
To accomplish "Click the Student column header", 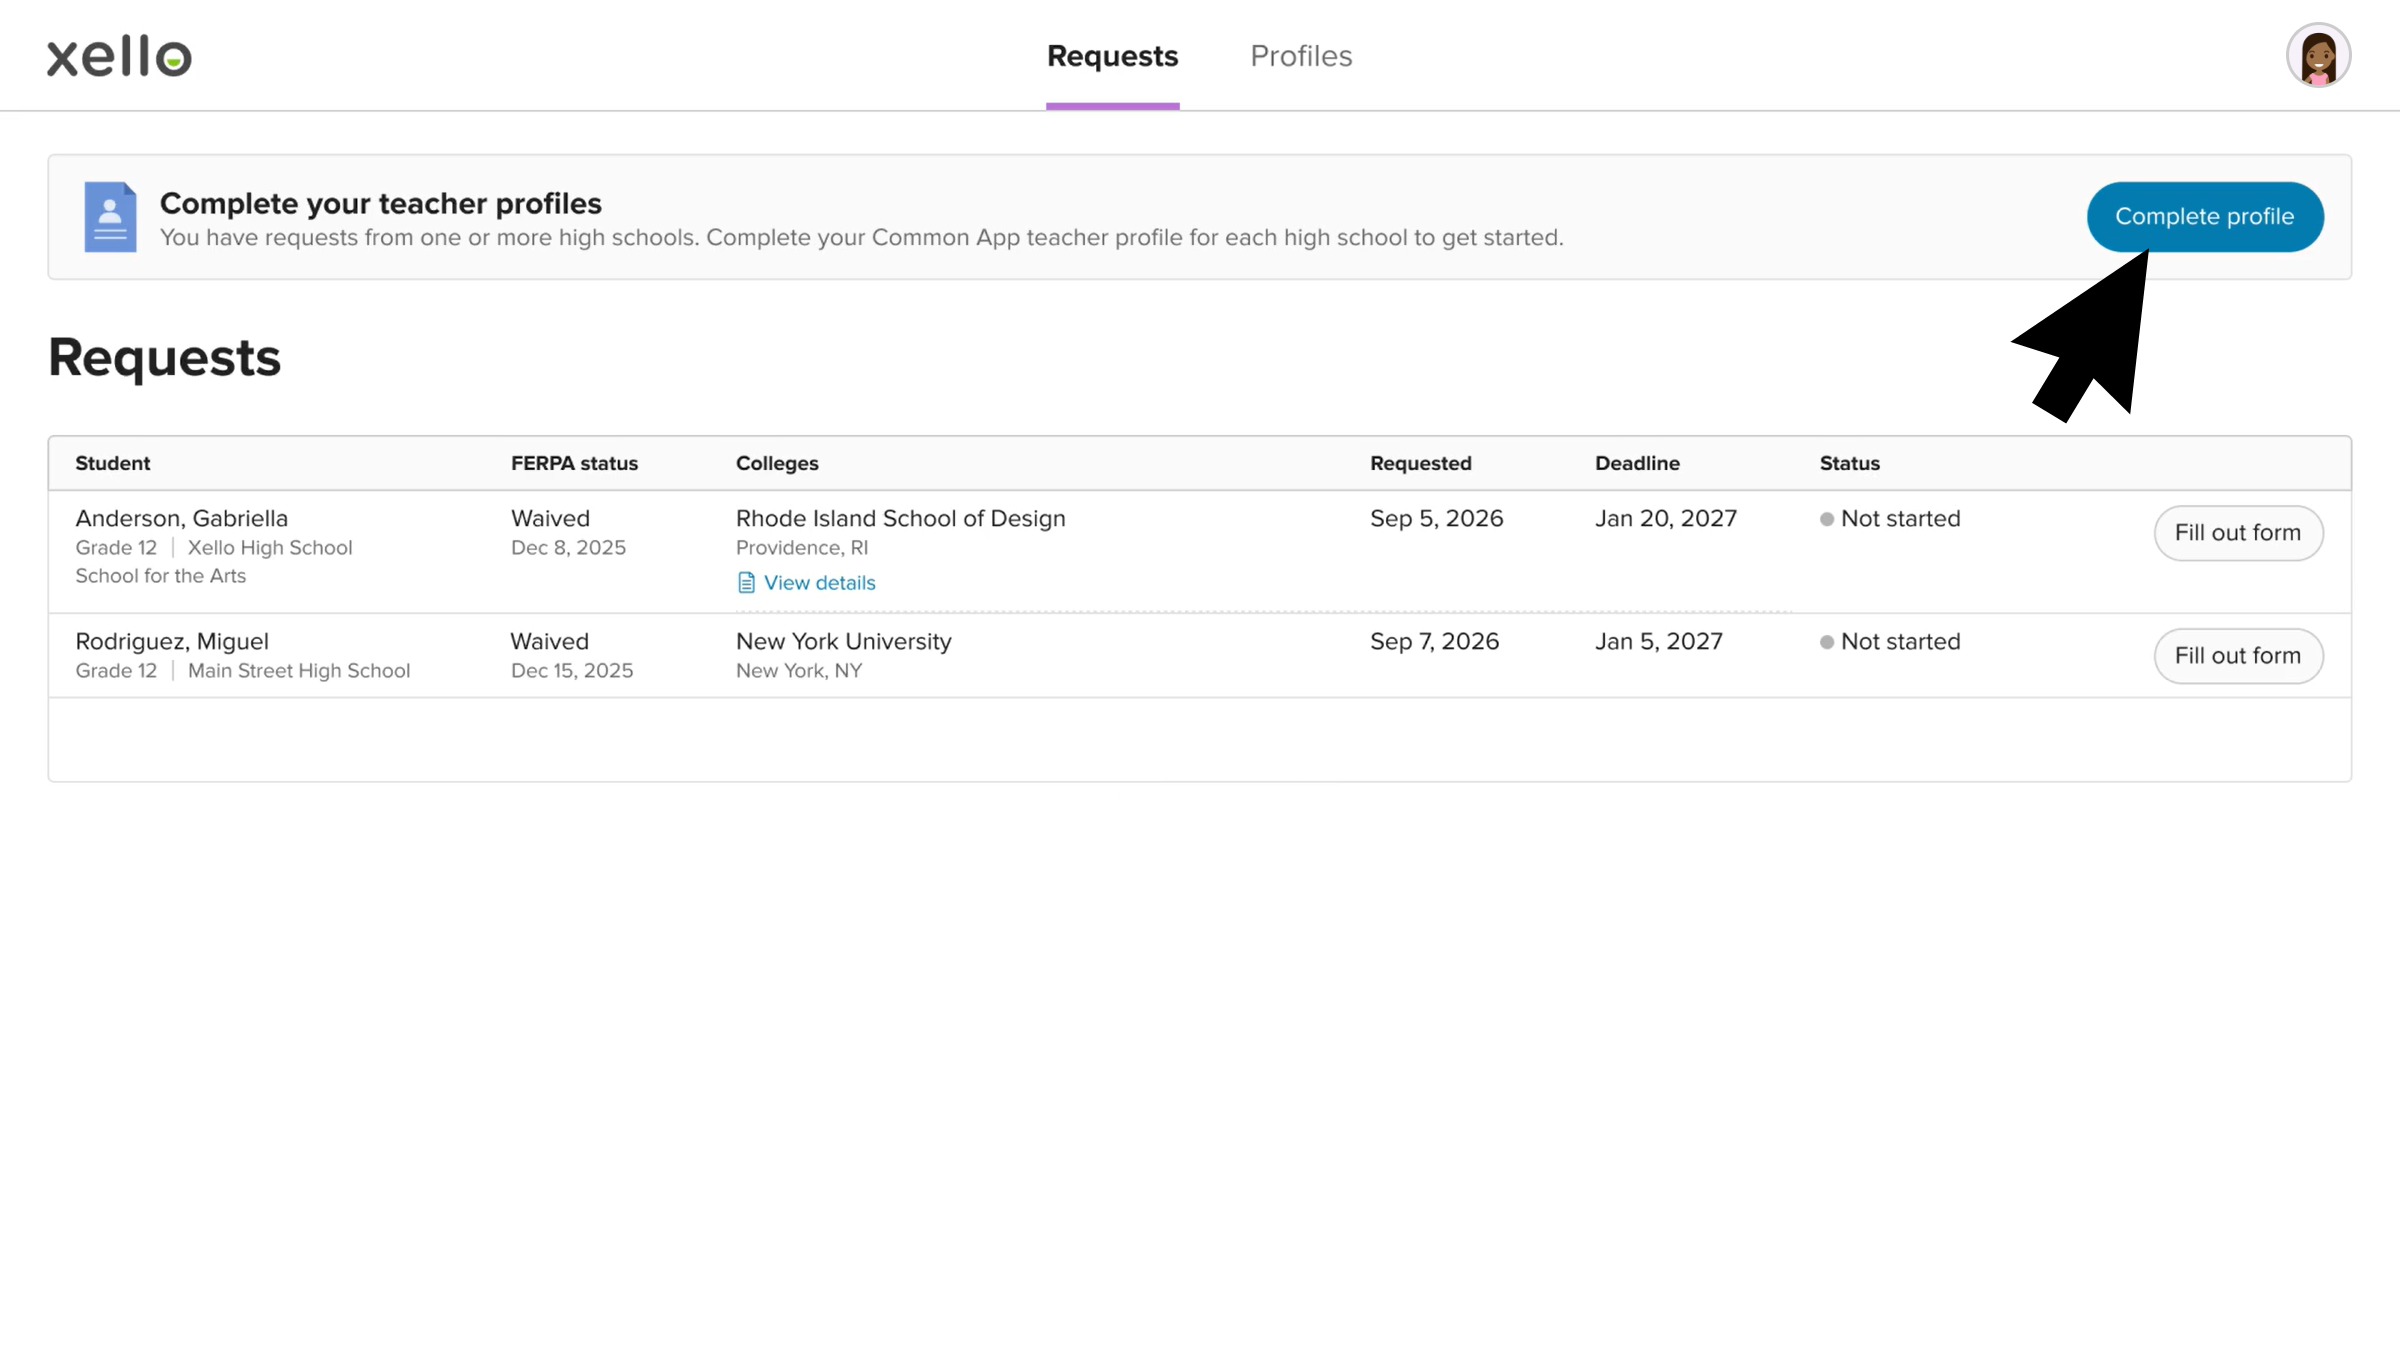I will [x=113, y=463].
